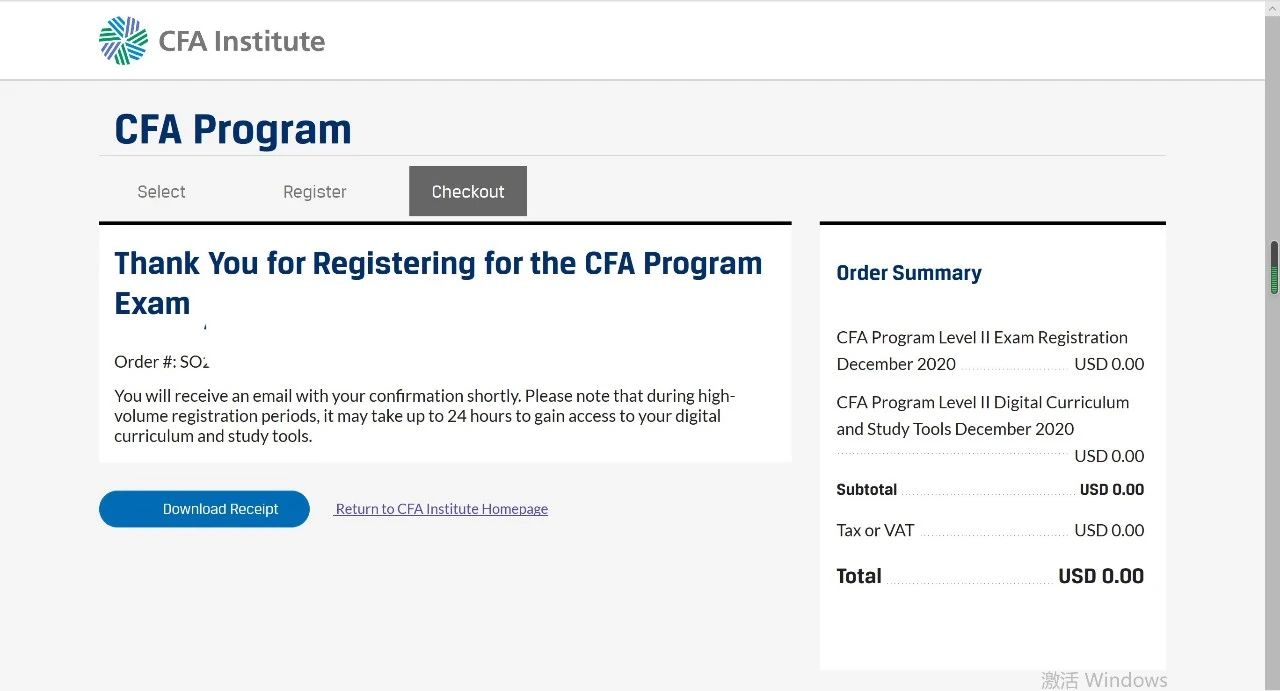Open Return to CFA Institute Homepage link
1280x691 pixels.
pos(441,509)
